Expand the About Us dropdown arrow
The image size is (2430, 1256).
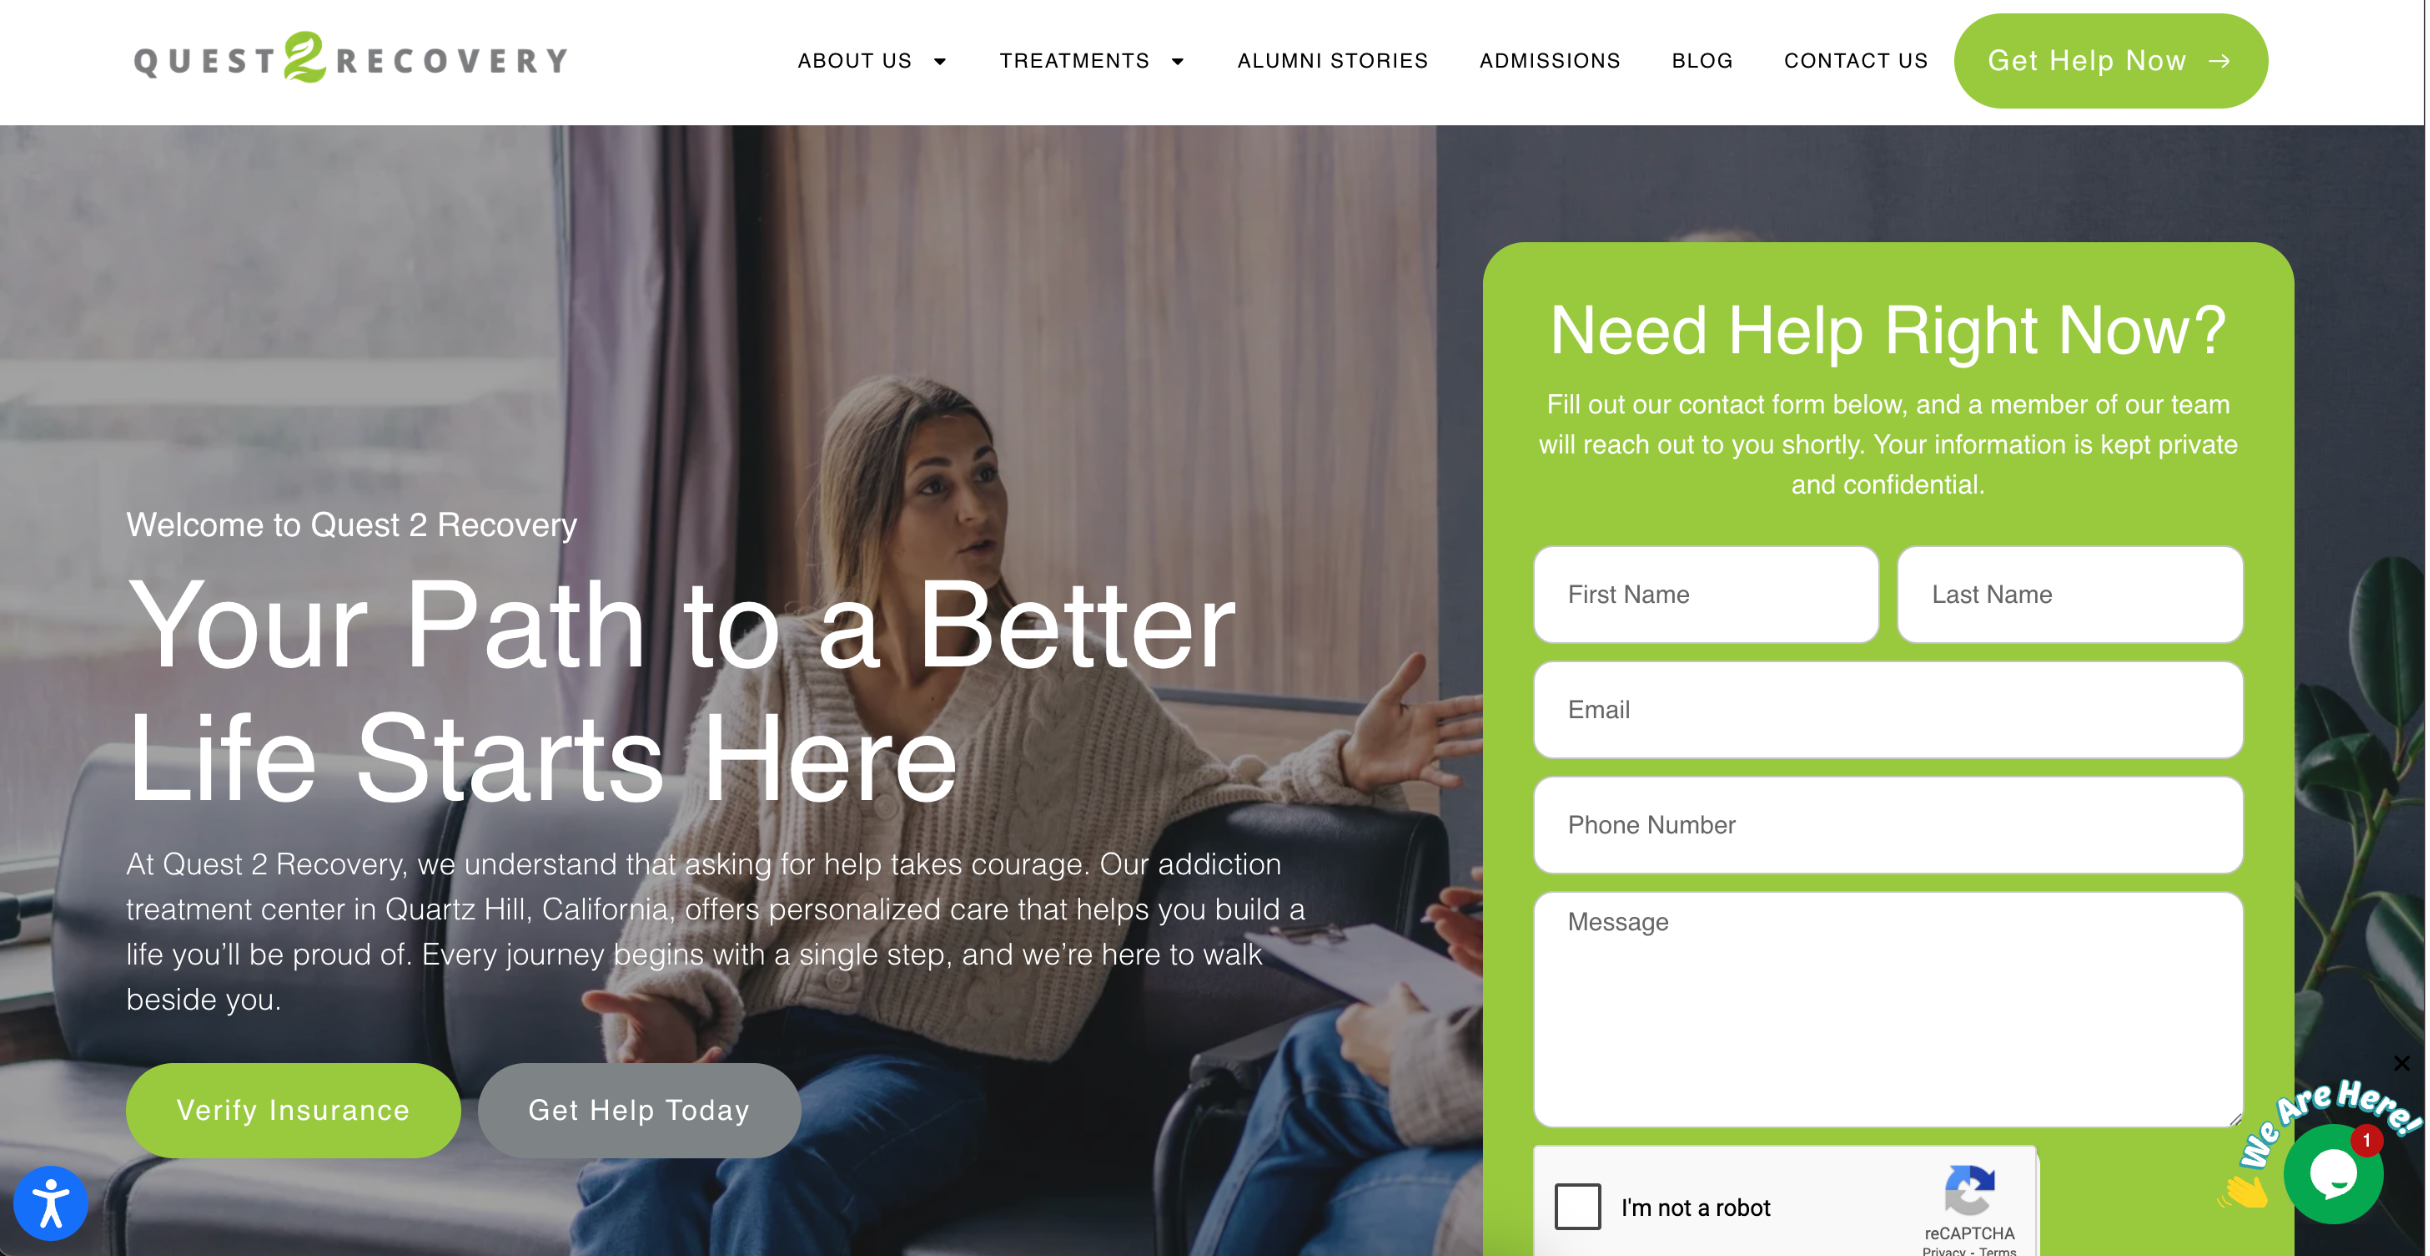[940, 62]
